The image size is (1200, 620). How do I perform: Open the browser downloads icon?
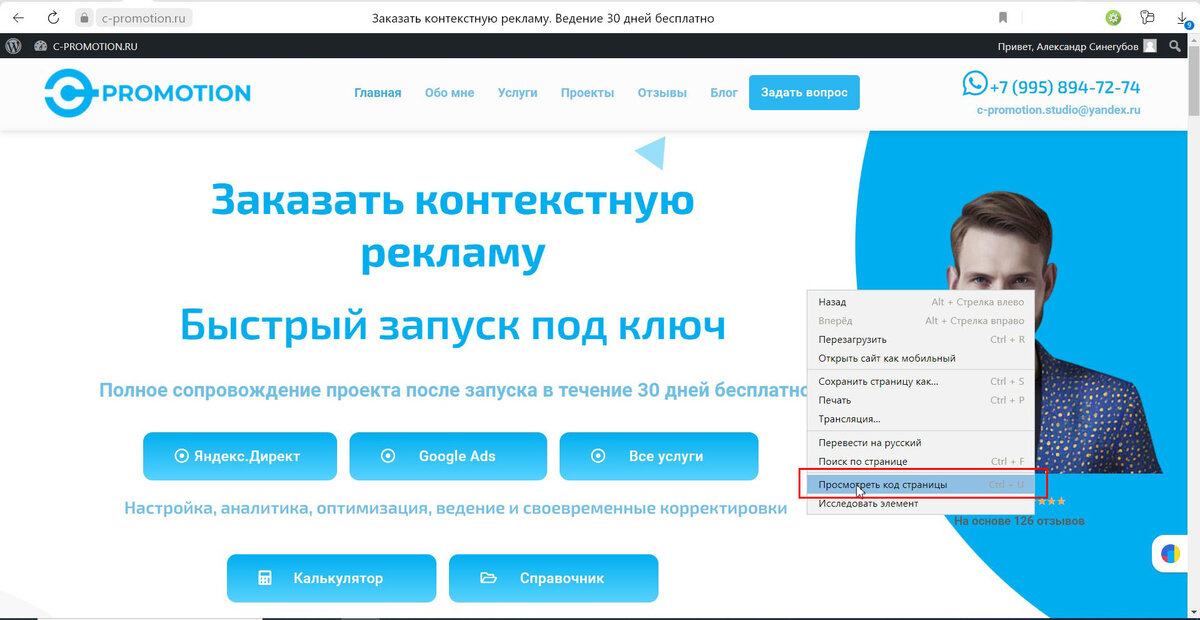[x=1183, y=18]
